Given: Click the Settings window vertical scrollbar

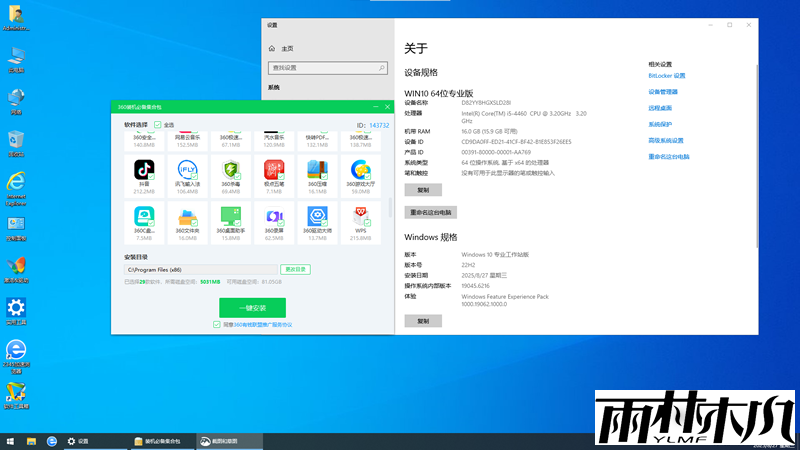Looking at the screenshot, I should click(x=756, y=157).
